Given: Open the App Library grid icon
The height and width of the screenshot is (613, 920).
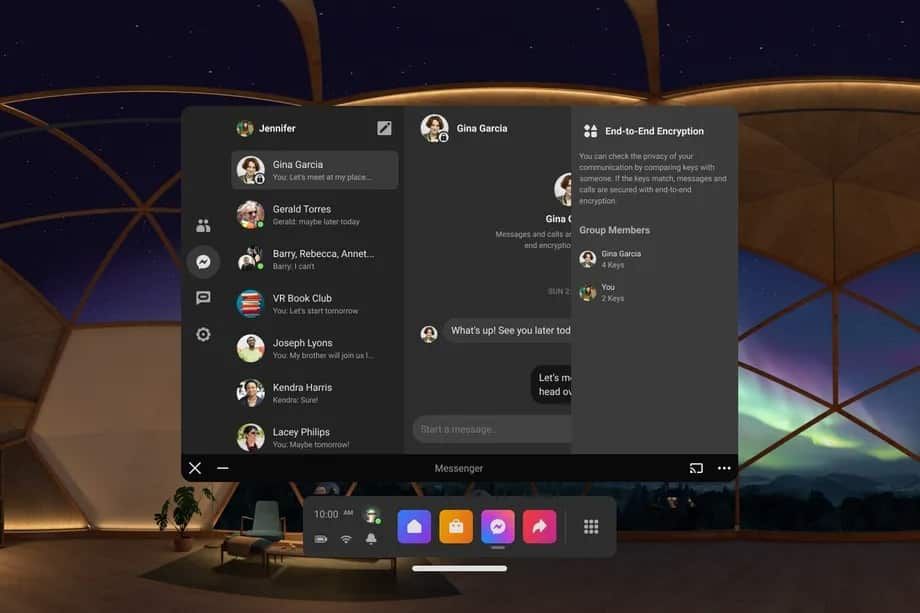Looking at the screenshot, I should [x=591, y=525].
